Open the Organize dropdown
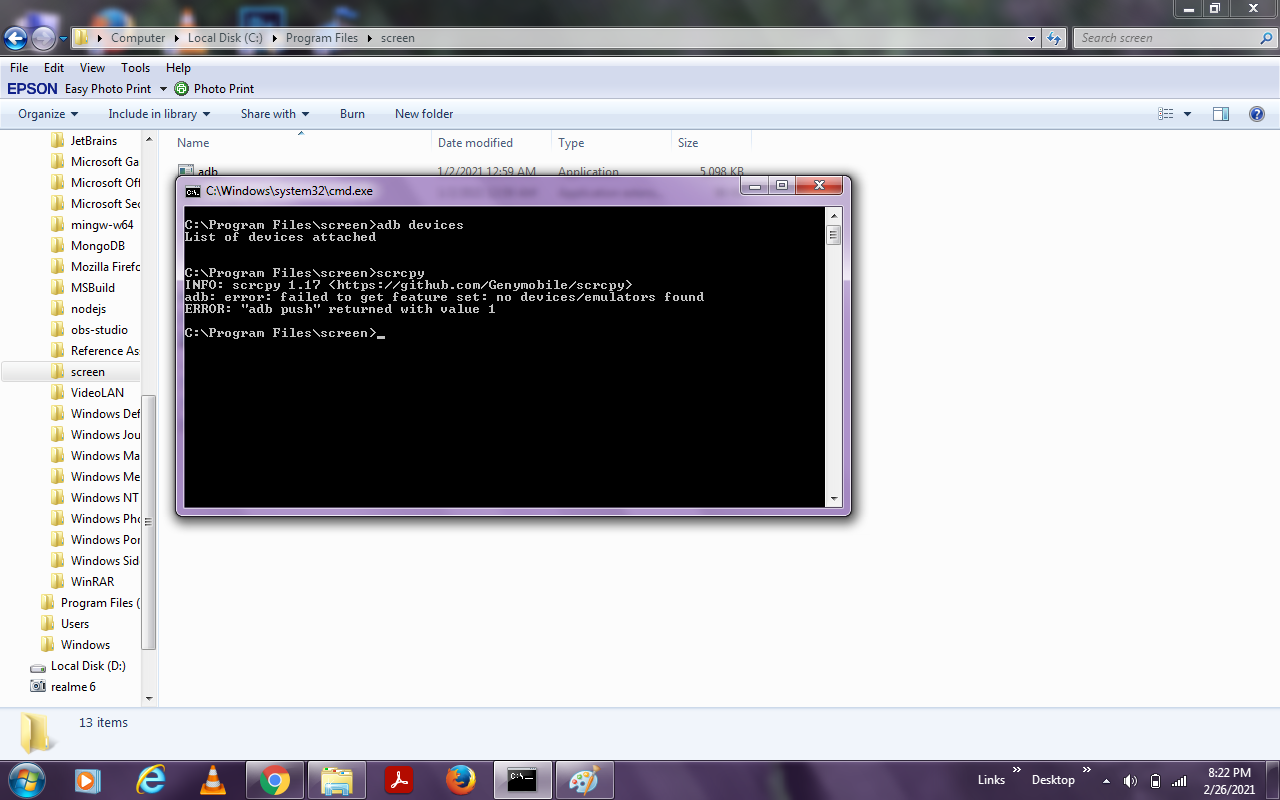The image size is (1280, 800). [x=46, y=113]
